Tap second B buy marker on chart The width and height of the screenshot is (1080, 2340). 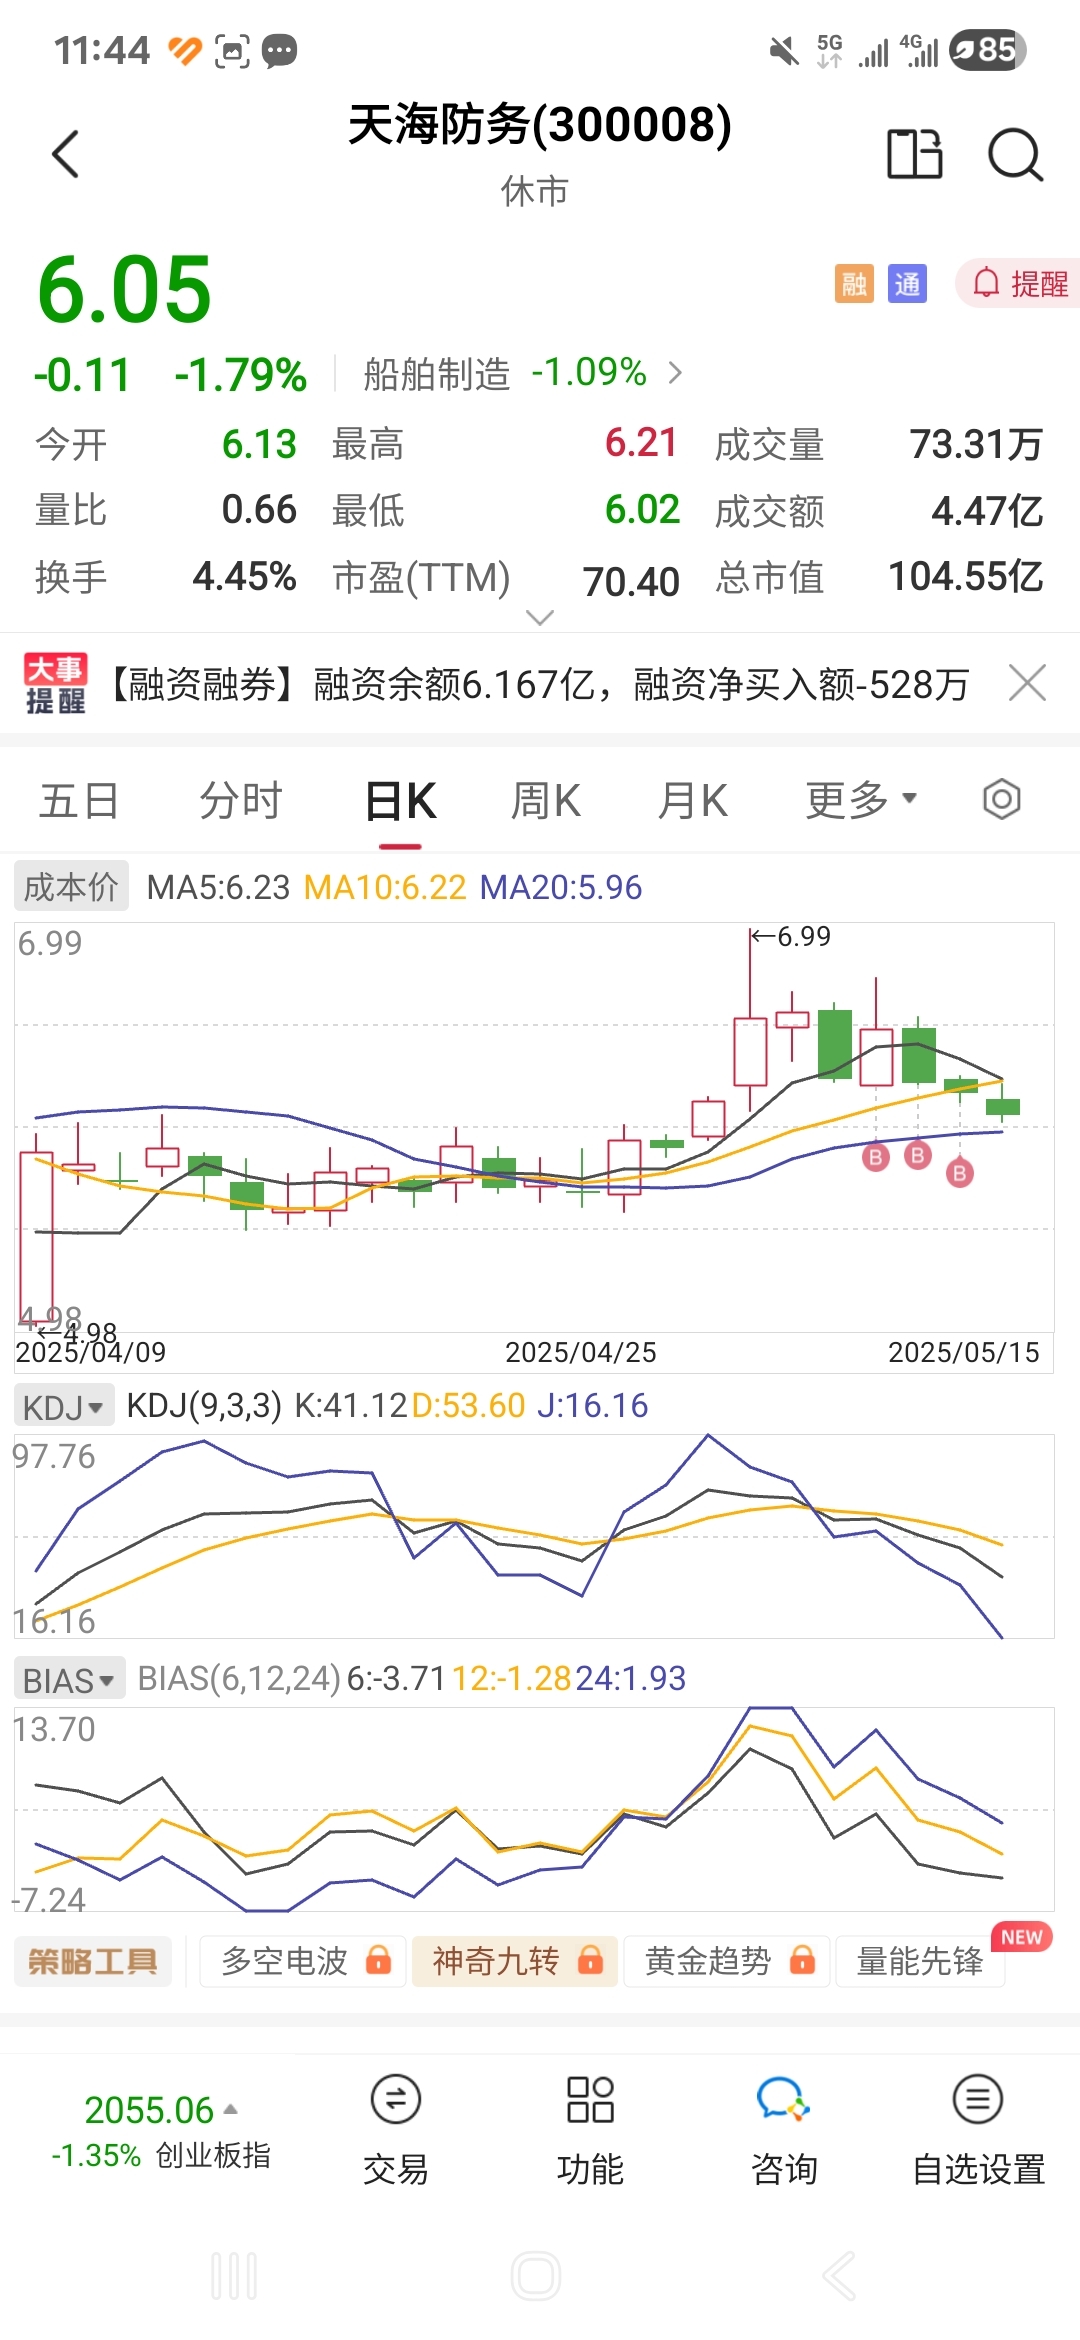(x=918, y=1156)
